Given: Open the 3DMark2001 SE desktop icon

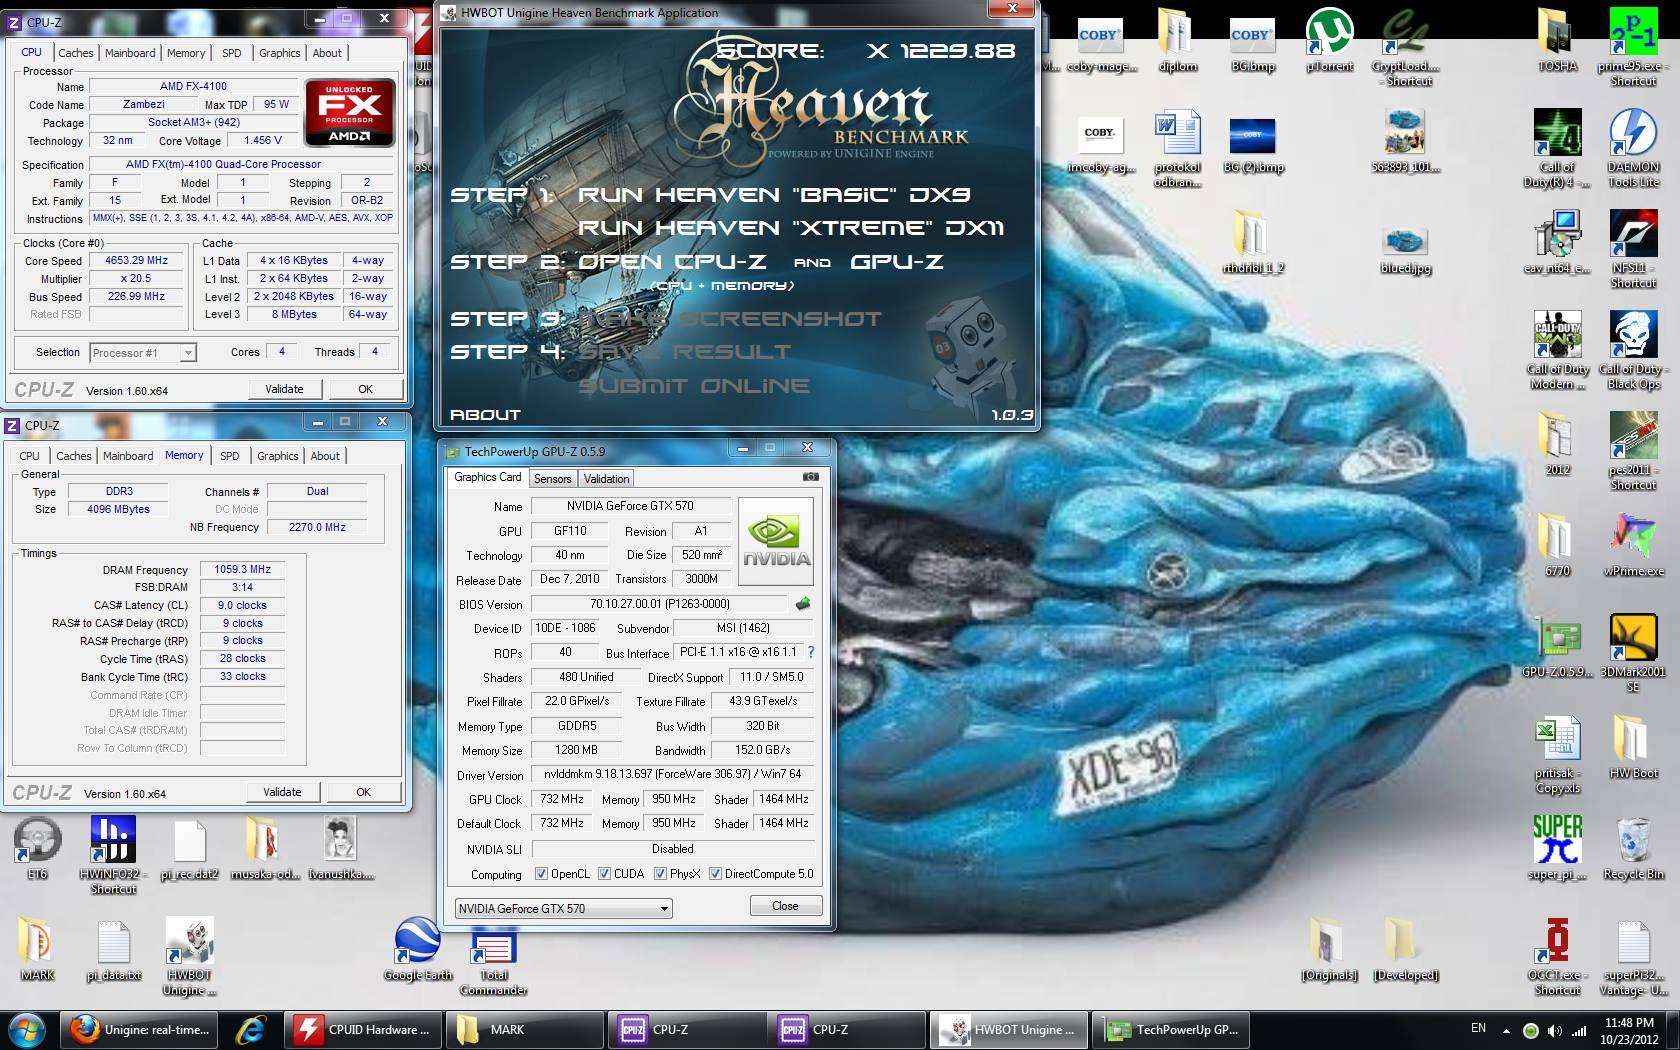Looking at the screenshot, I should pos(1633,653).
